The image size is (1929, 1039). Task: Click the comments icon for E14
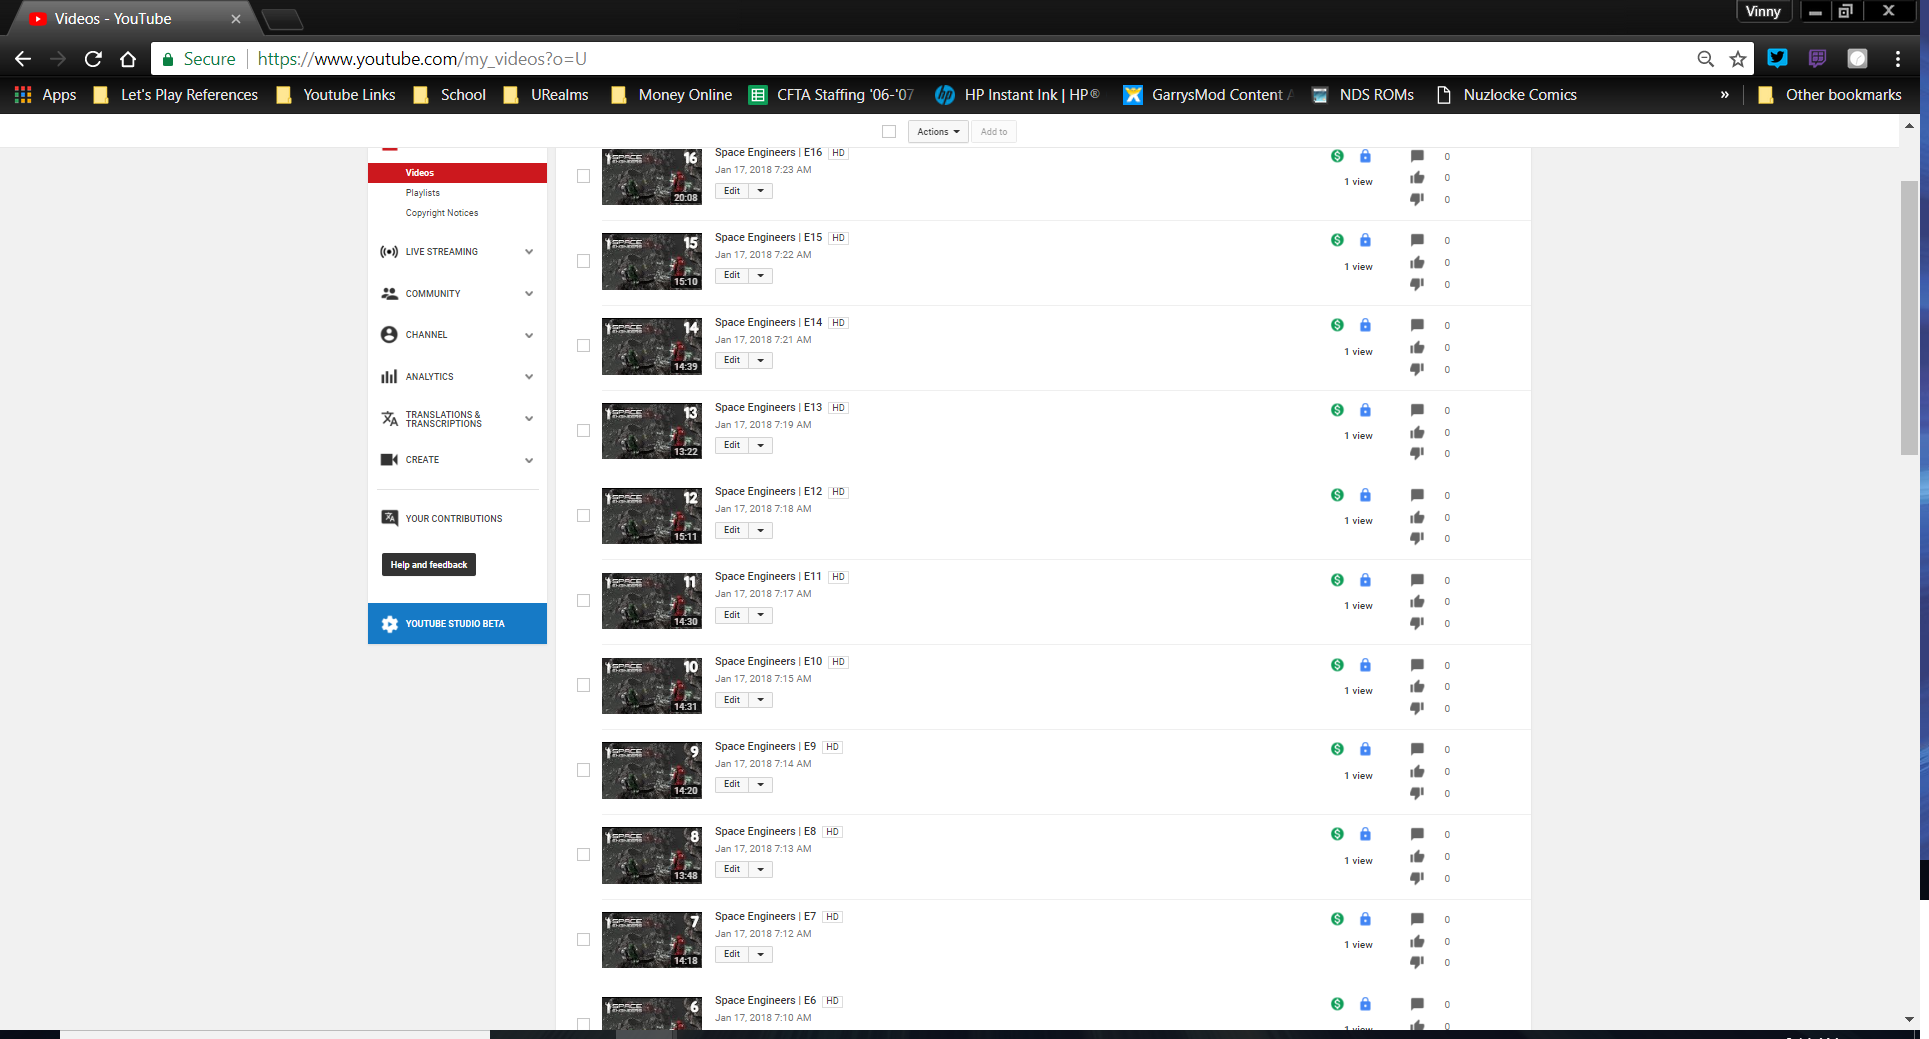point(1417,325)
